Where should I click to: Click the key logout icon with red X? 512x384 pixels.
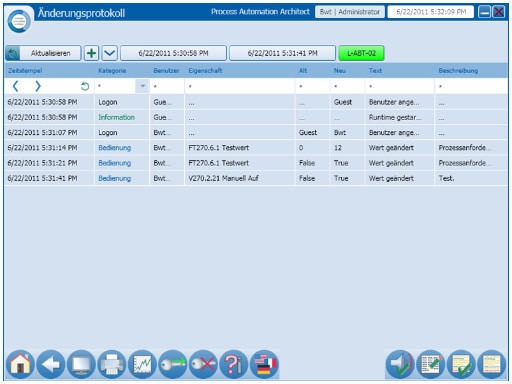(x=203, y=364)
